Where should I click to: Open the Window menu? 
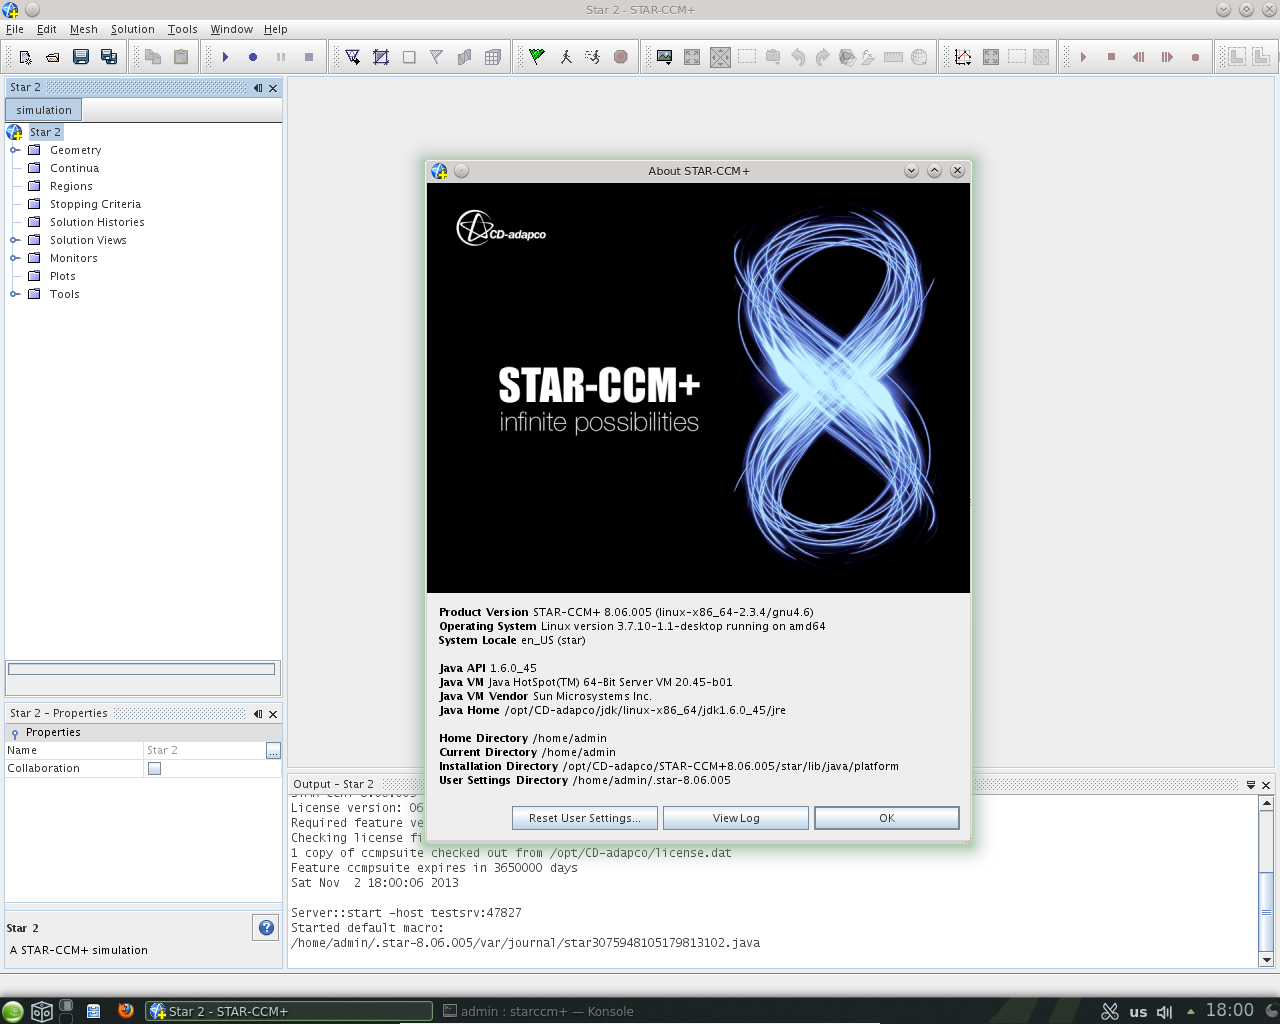[x=232, y=29]
